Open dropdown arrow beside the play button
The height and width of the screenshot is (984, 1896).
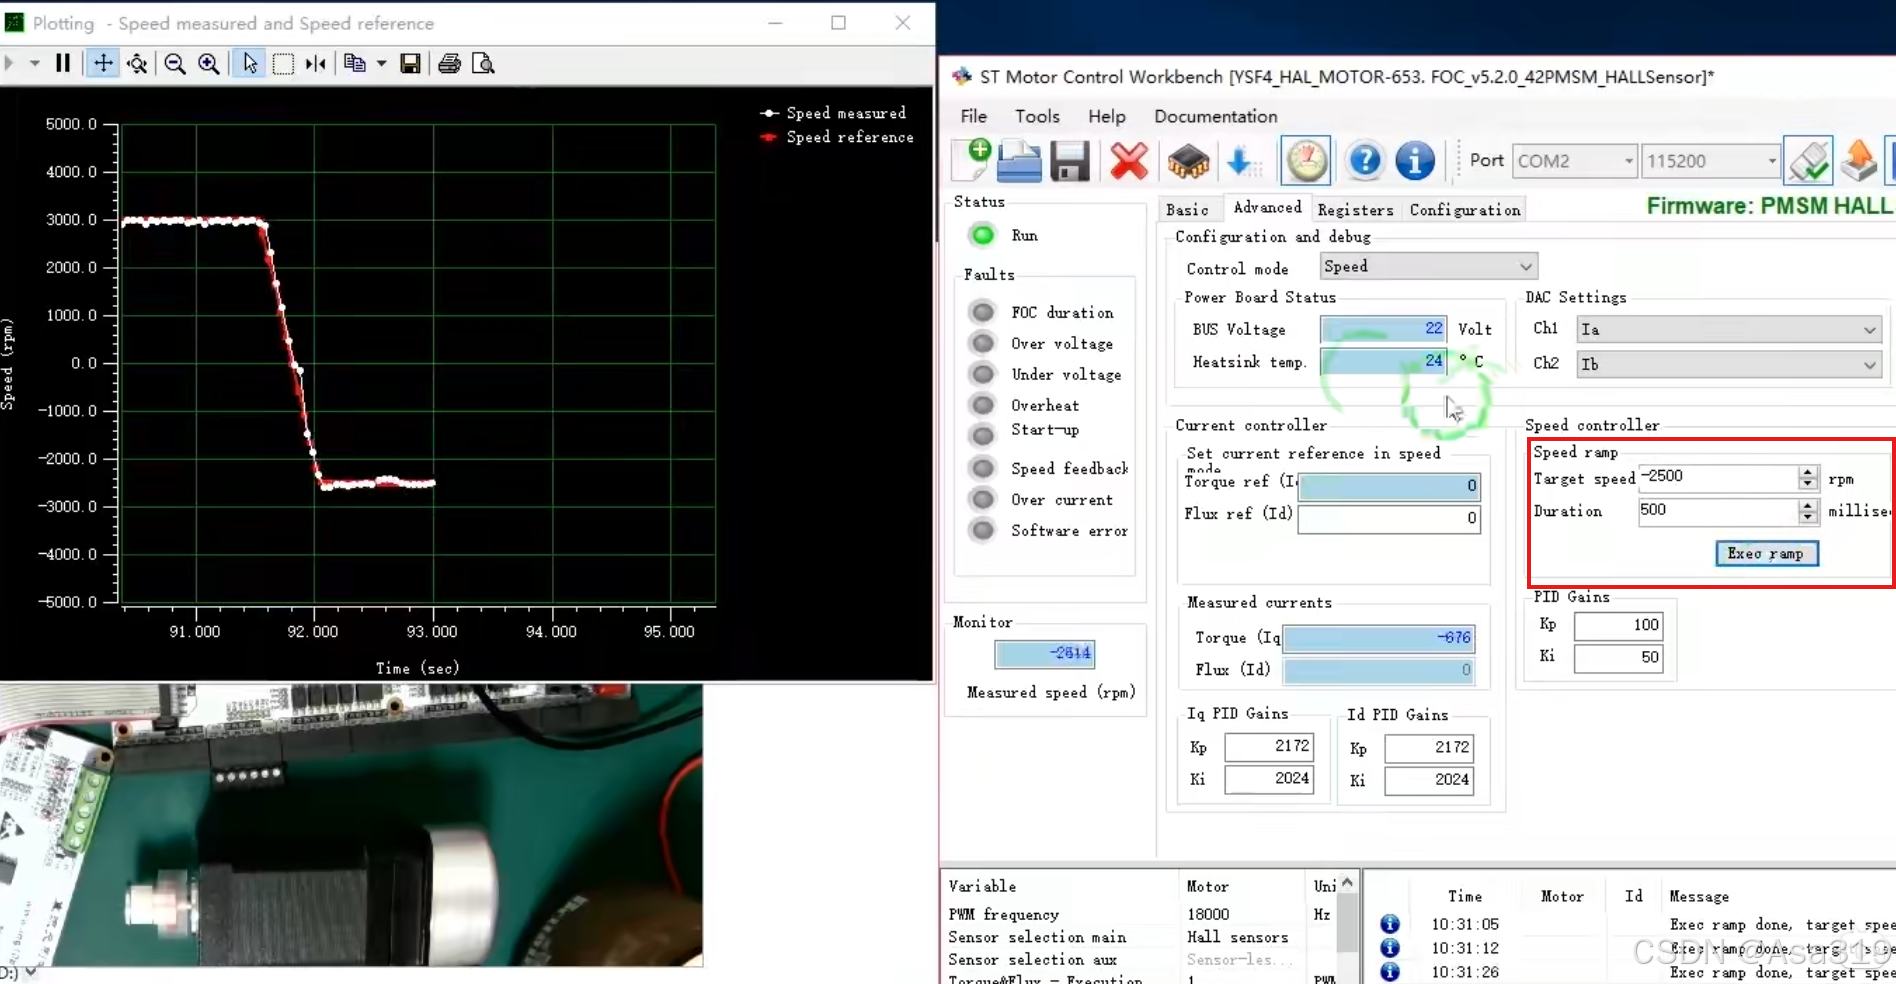tap(34, 63)
